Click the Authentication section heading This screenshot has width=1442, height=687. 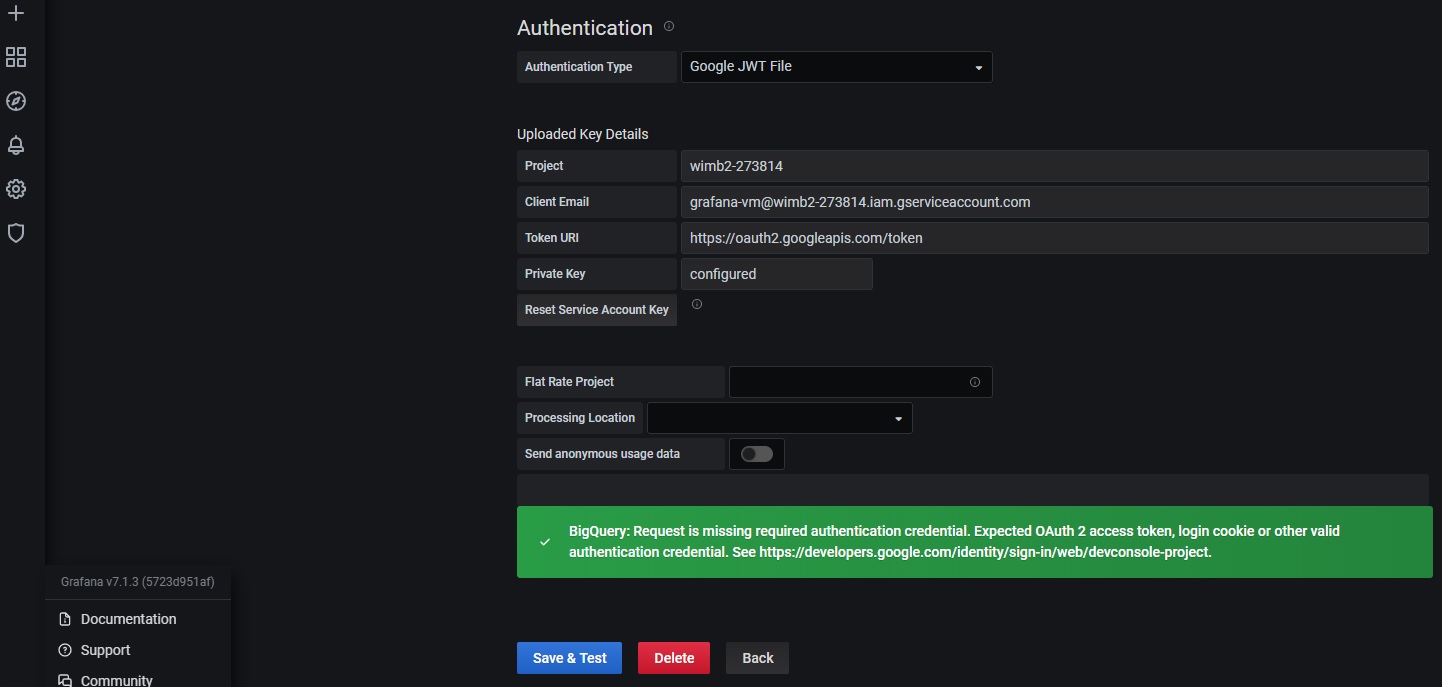[585, 28]
